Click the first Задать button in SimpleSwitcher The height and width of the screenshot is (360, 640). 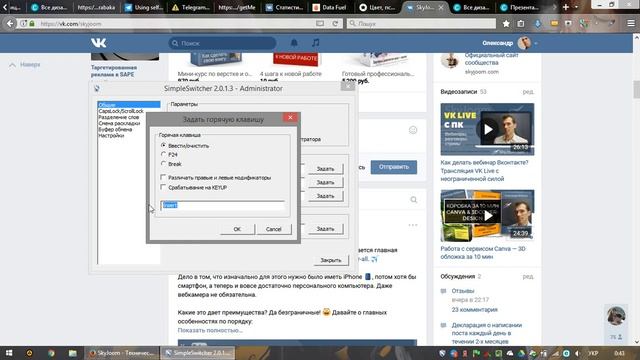[x=325, y=169]
